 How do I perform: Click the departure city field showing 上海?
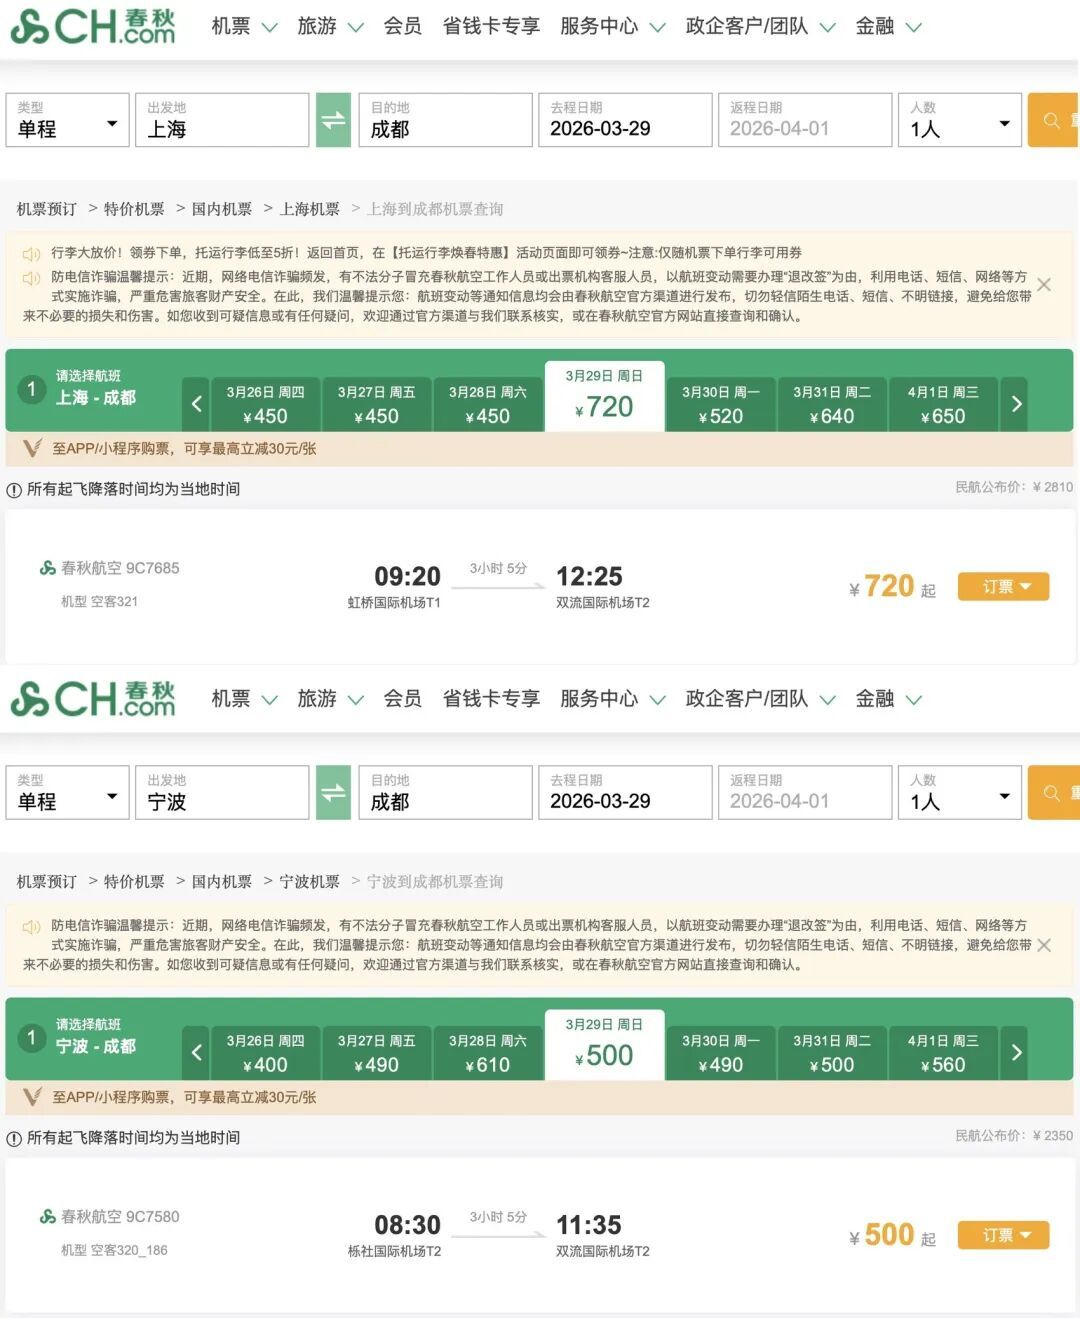tap(222, 120)
